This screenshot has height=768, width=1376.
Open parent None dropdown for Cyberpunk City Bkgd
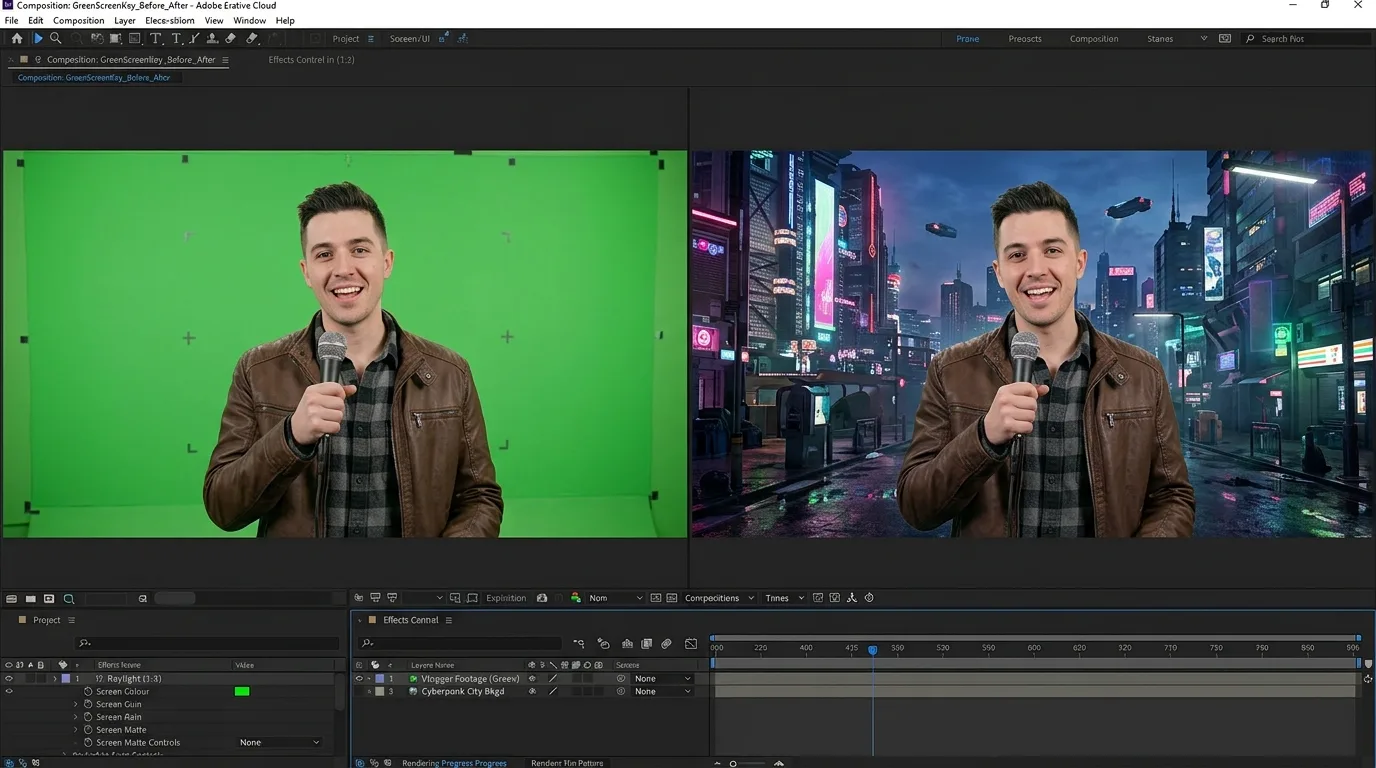[662, 692]
